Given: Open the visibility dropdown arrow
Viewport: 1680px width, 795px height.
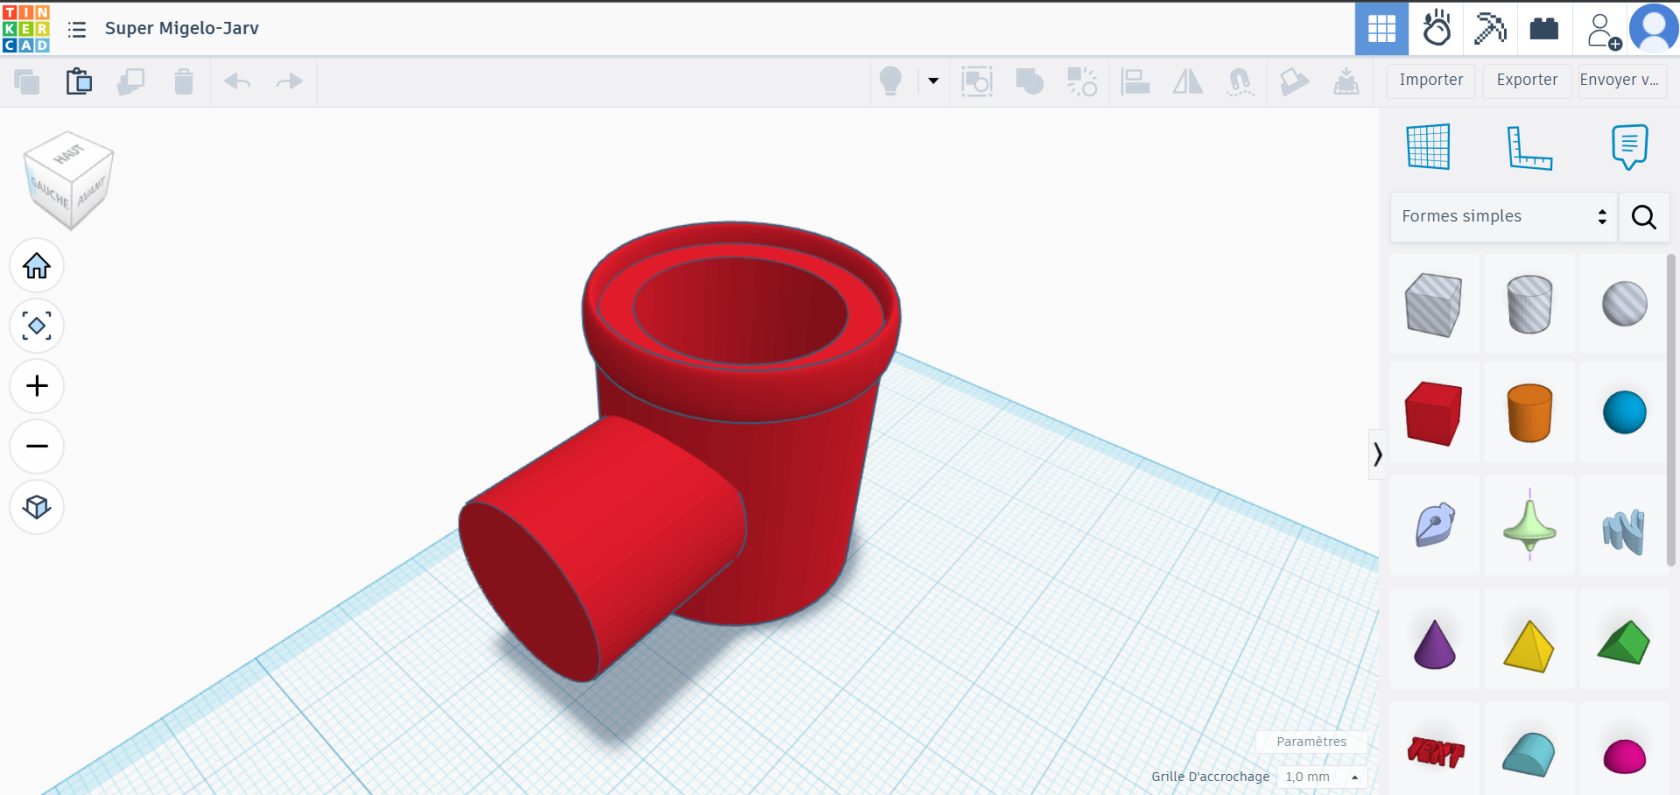Looking at the screenshot, I should click(x=933, y=81).
